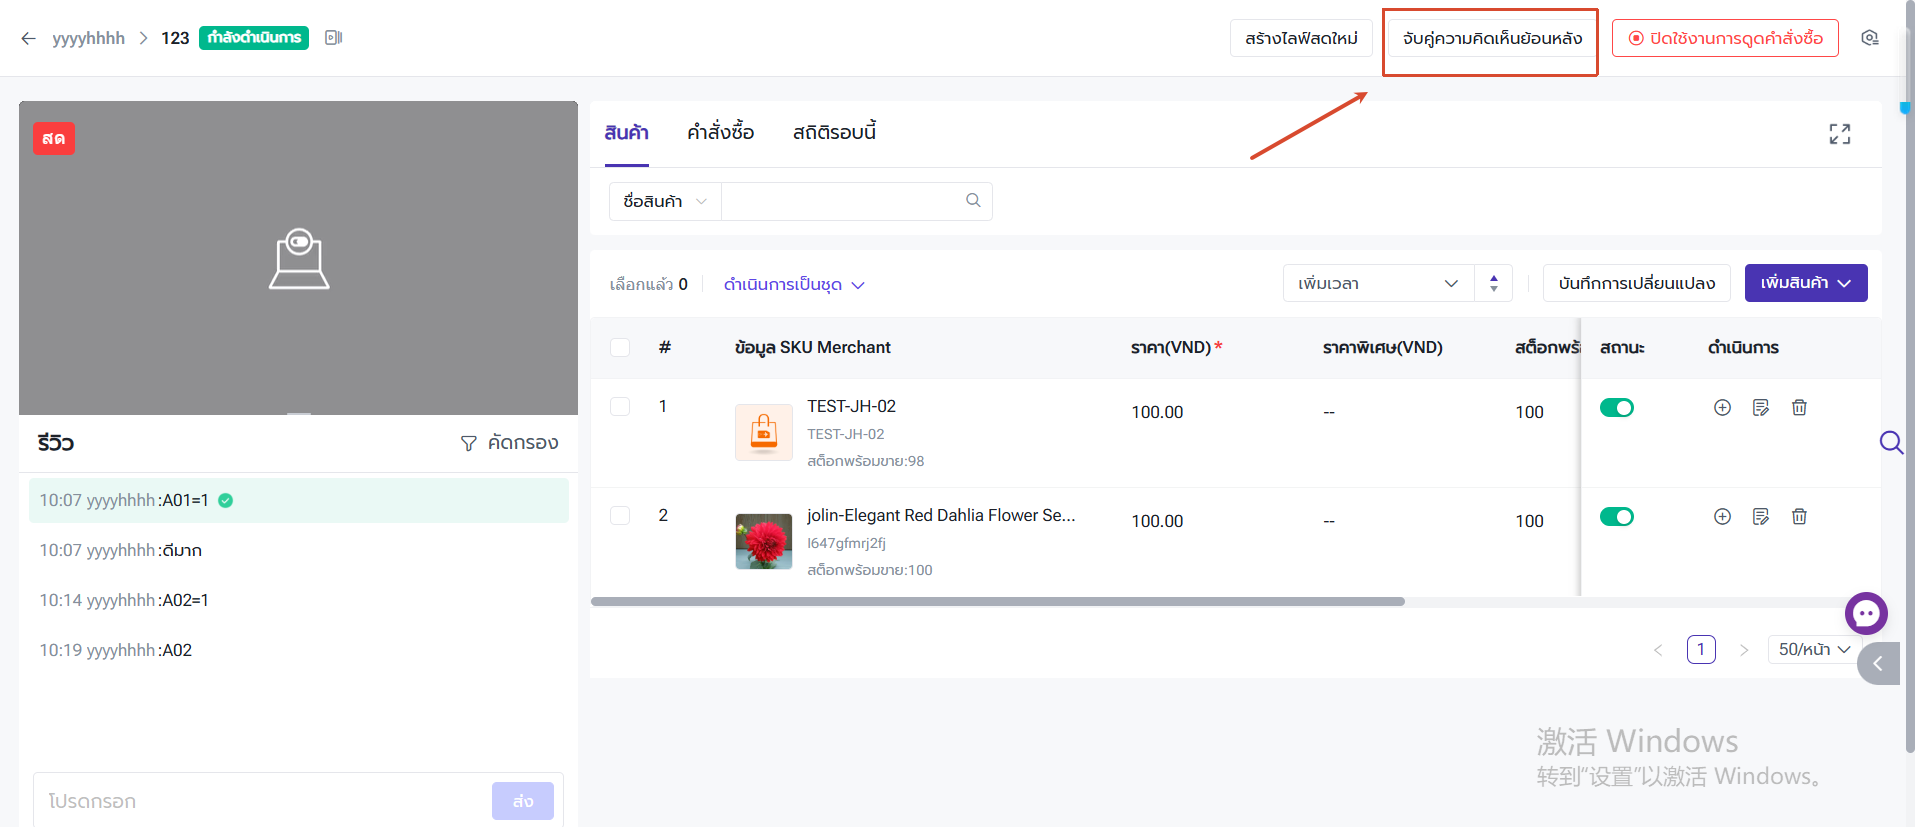Image resolution: width=1915 pixels, height=827 pixels.
Task: Change the 50/หน้า page size dropdown
Action: [1814, 649]
